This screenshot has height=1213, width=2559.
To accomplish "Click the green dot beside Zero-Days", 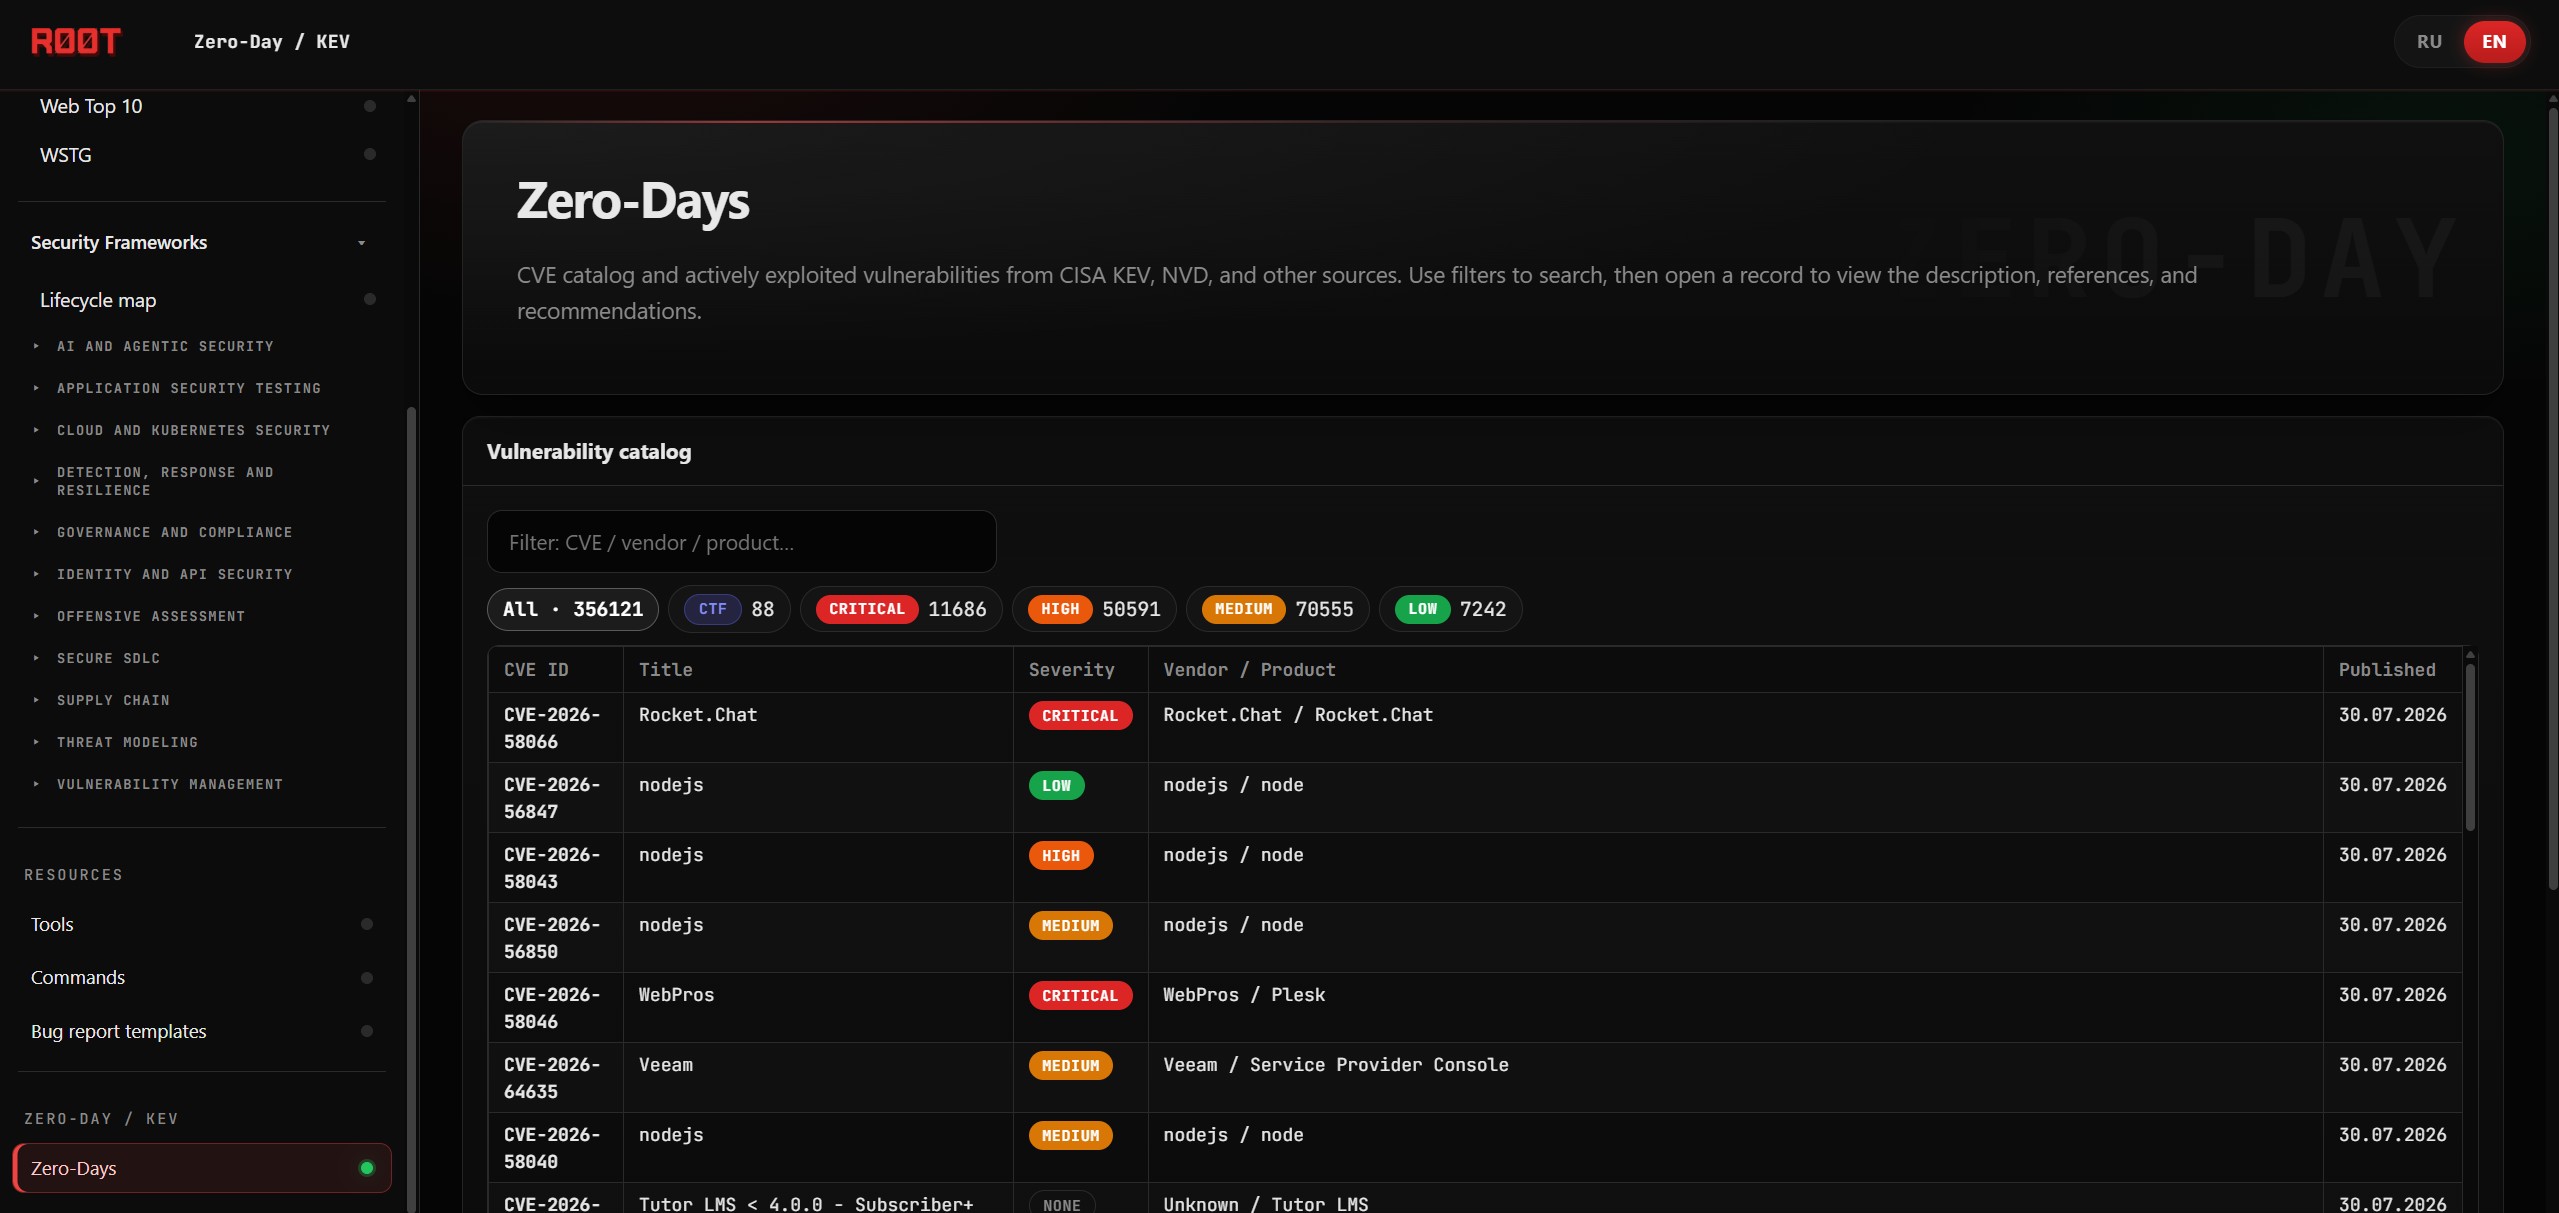I will tap(367, 1168).
